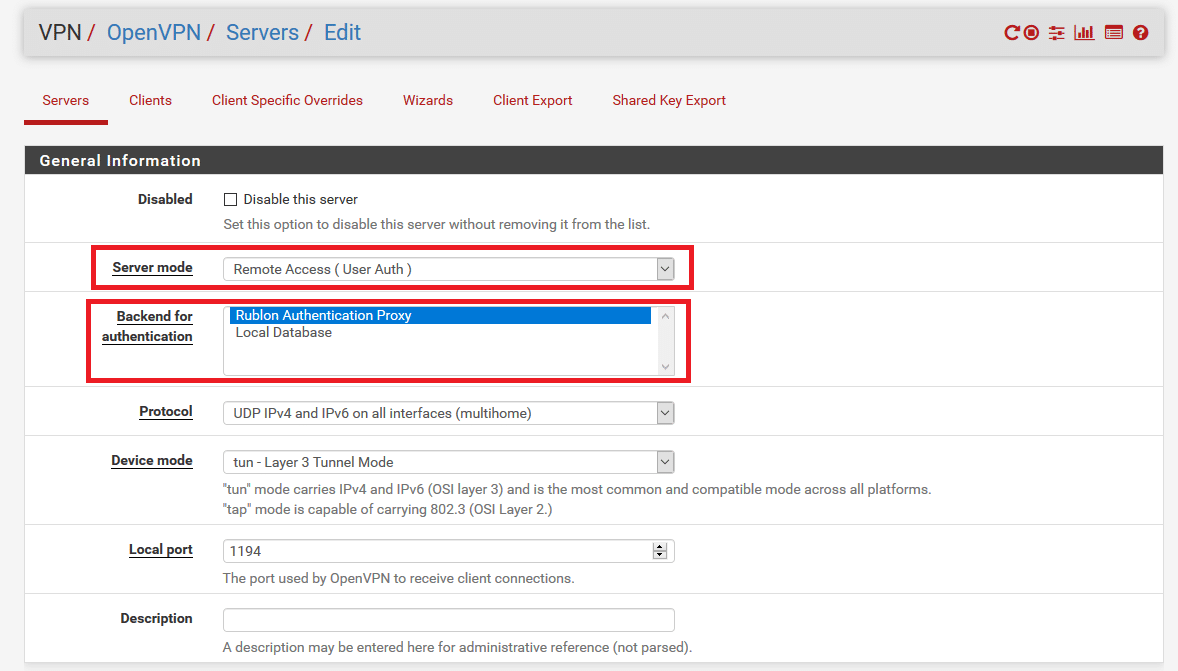Viewport: 1178px width, 671px height.
Task: Switch to the Clients tab
Action: pos(150,101)
